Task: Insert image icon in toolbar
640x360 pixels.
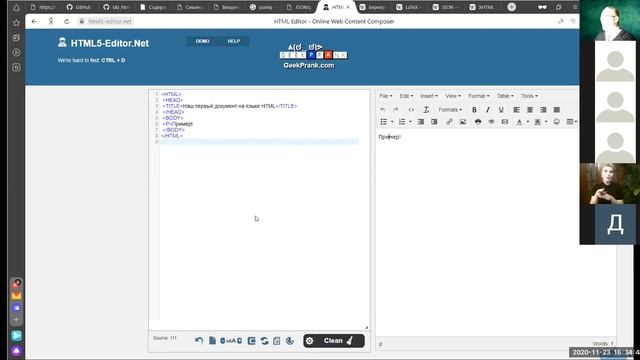Action: (x=463, y=122)
